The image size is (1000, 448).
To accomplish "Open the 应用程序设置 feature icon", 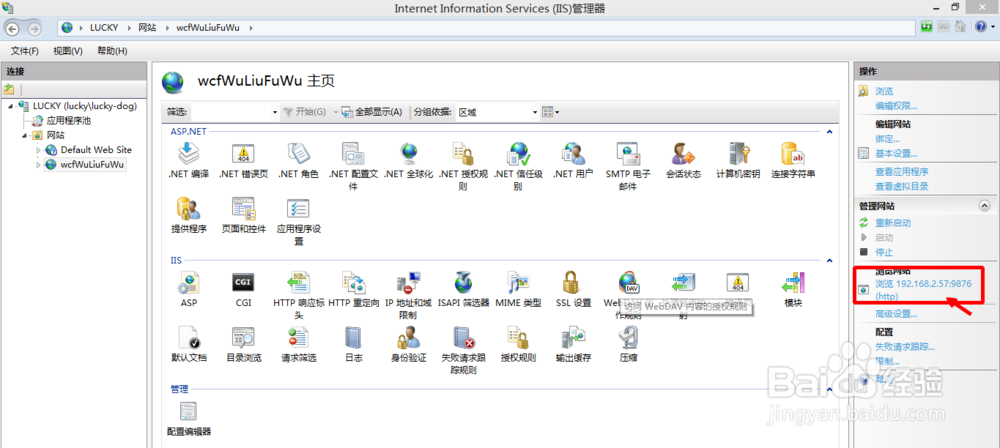I will (298, 209).
